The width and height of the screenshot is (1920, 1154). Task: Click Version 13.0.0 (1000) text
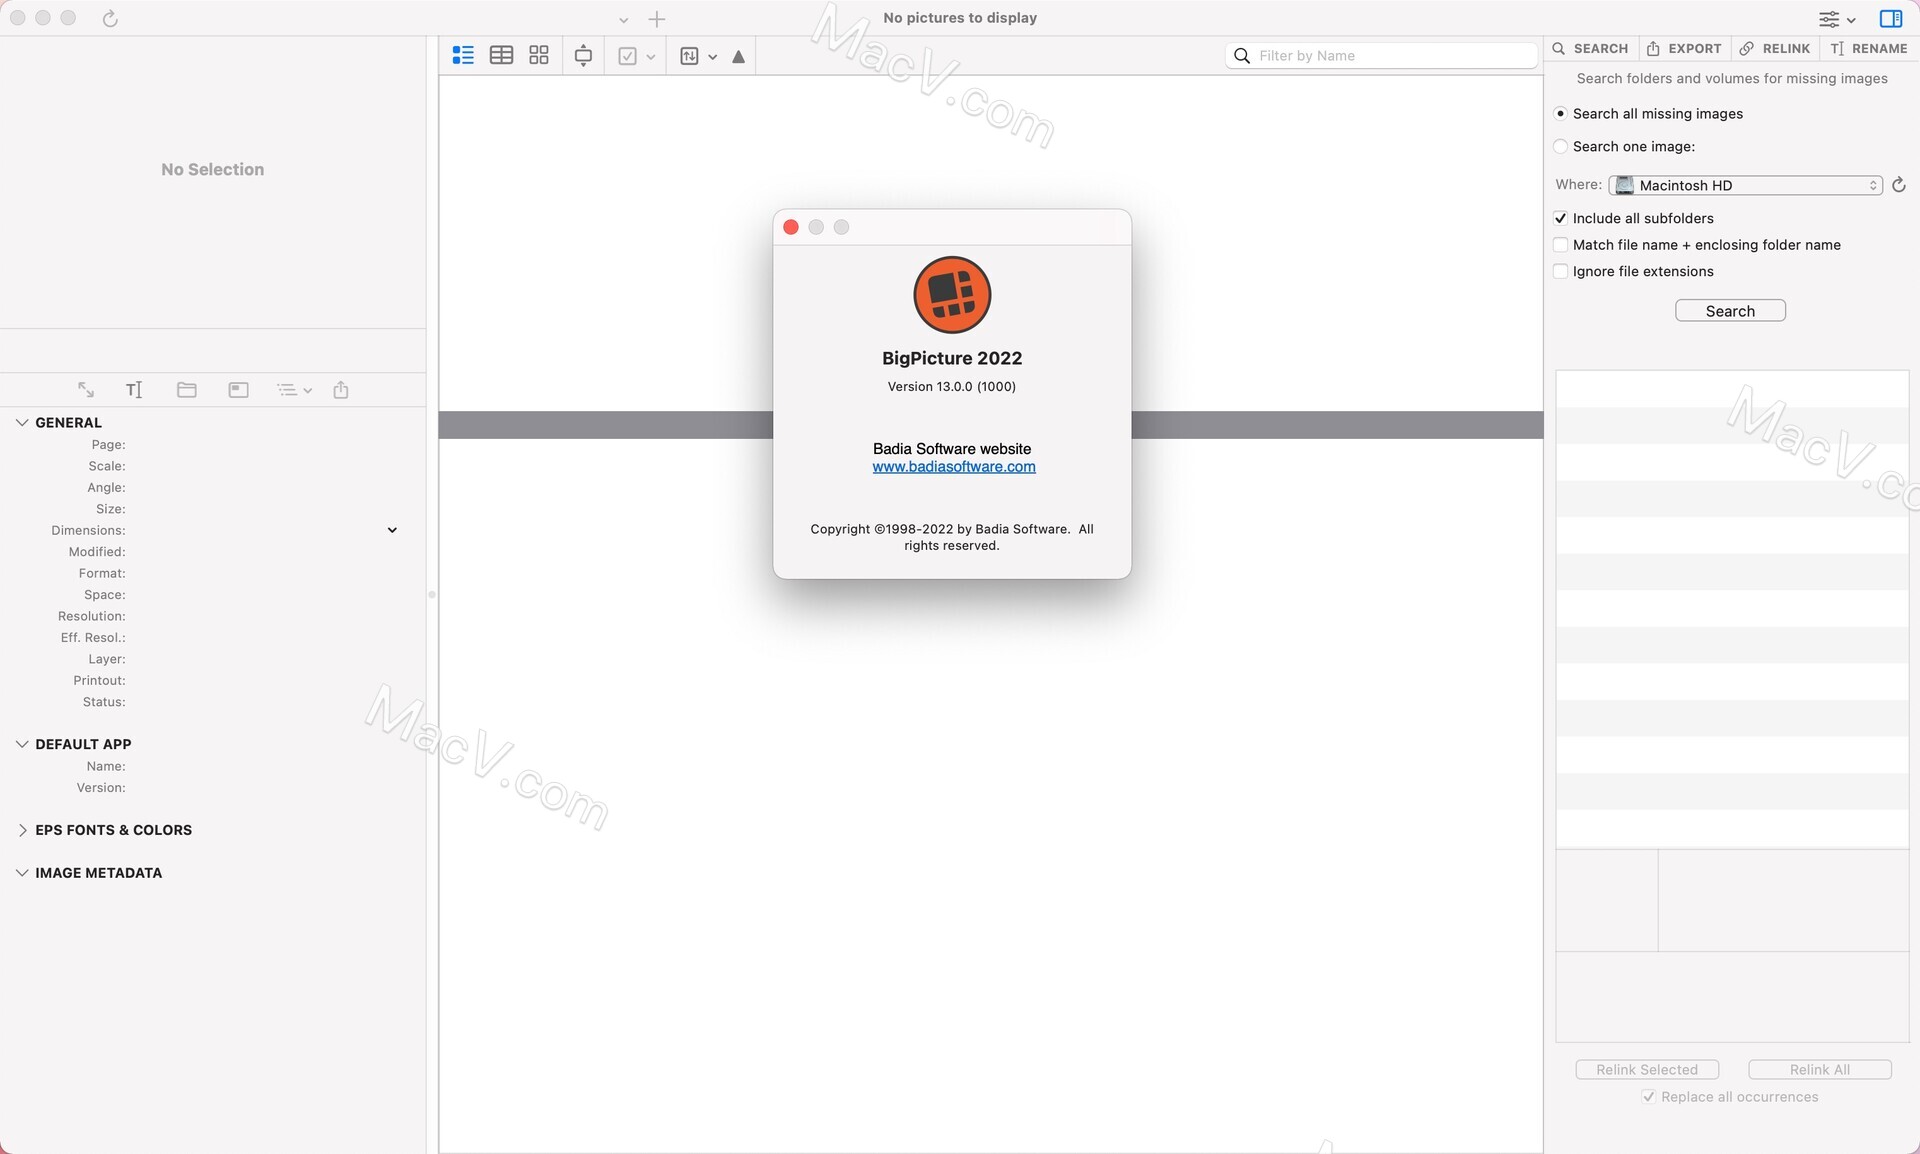click(952, 387)
